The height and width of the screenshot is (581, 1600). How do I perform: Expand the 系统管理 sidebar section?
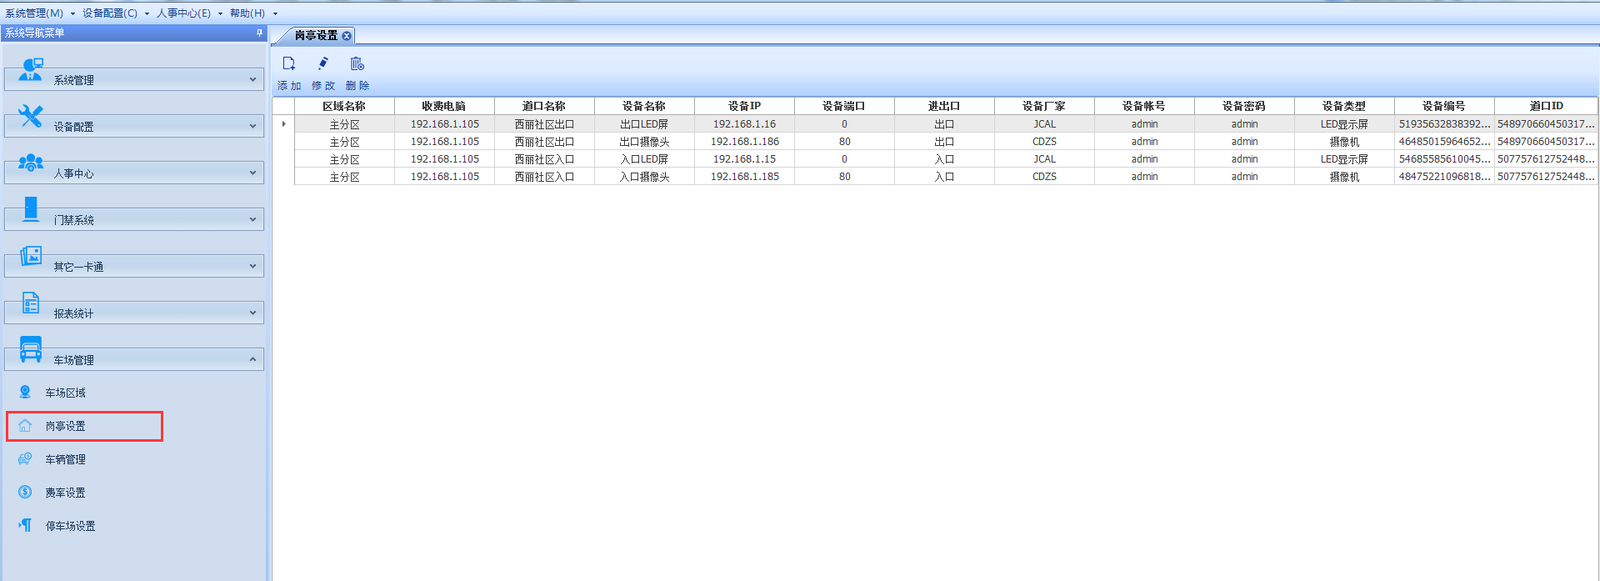tap(134, 79)
